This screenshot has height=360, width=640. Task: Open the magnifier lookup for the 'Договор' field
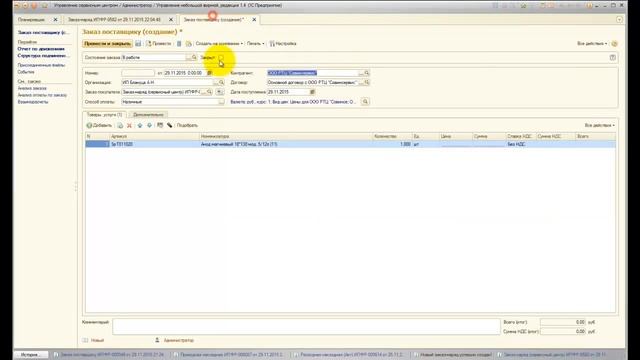[x=367, y=82]
